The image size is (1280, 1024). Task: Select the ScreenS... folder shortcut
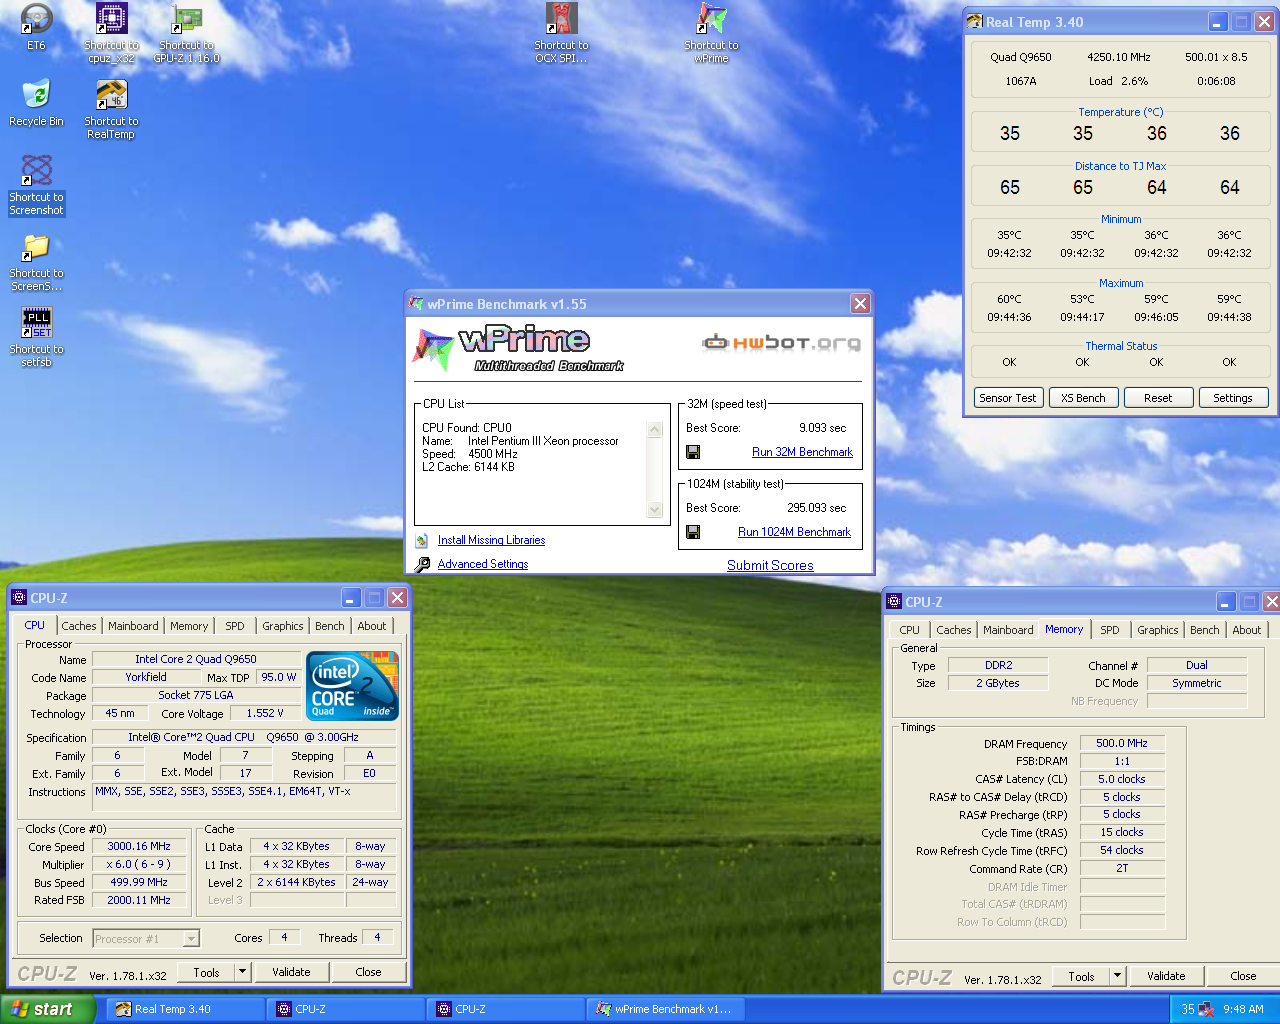(x=36, y=247)
